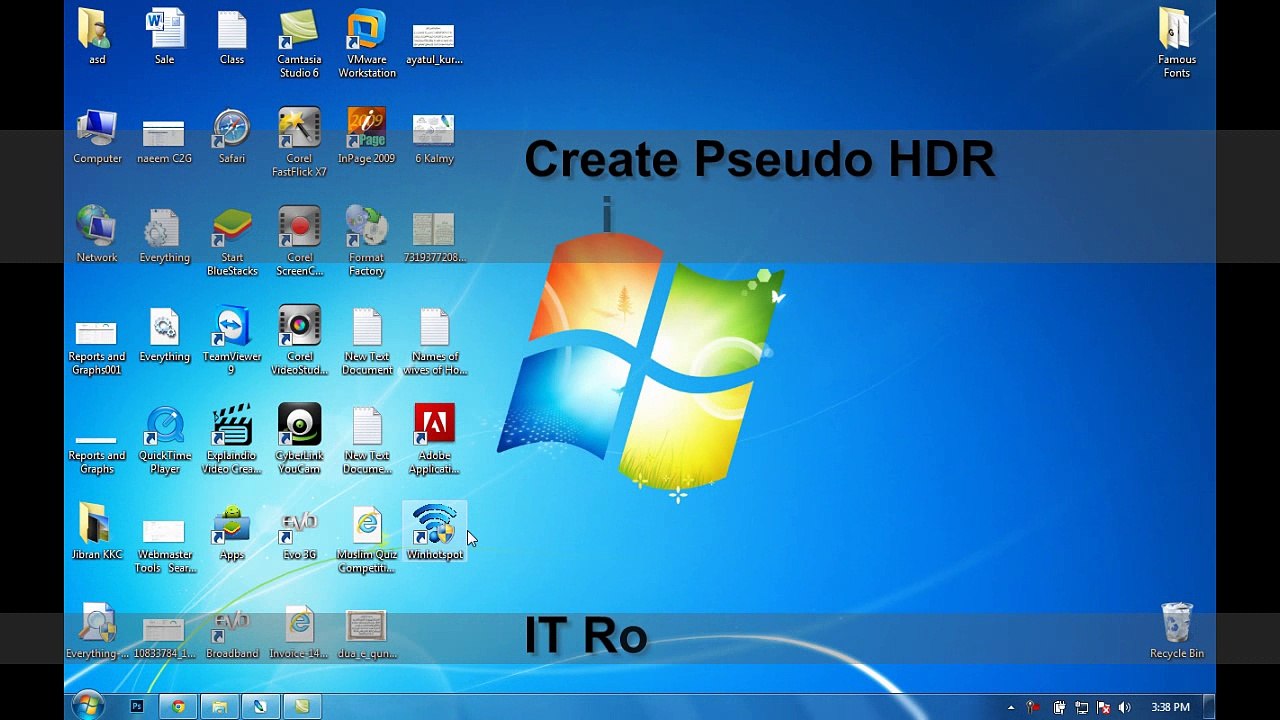
Task: Launch Corel FastFlick X7
Action: 299,142
